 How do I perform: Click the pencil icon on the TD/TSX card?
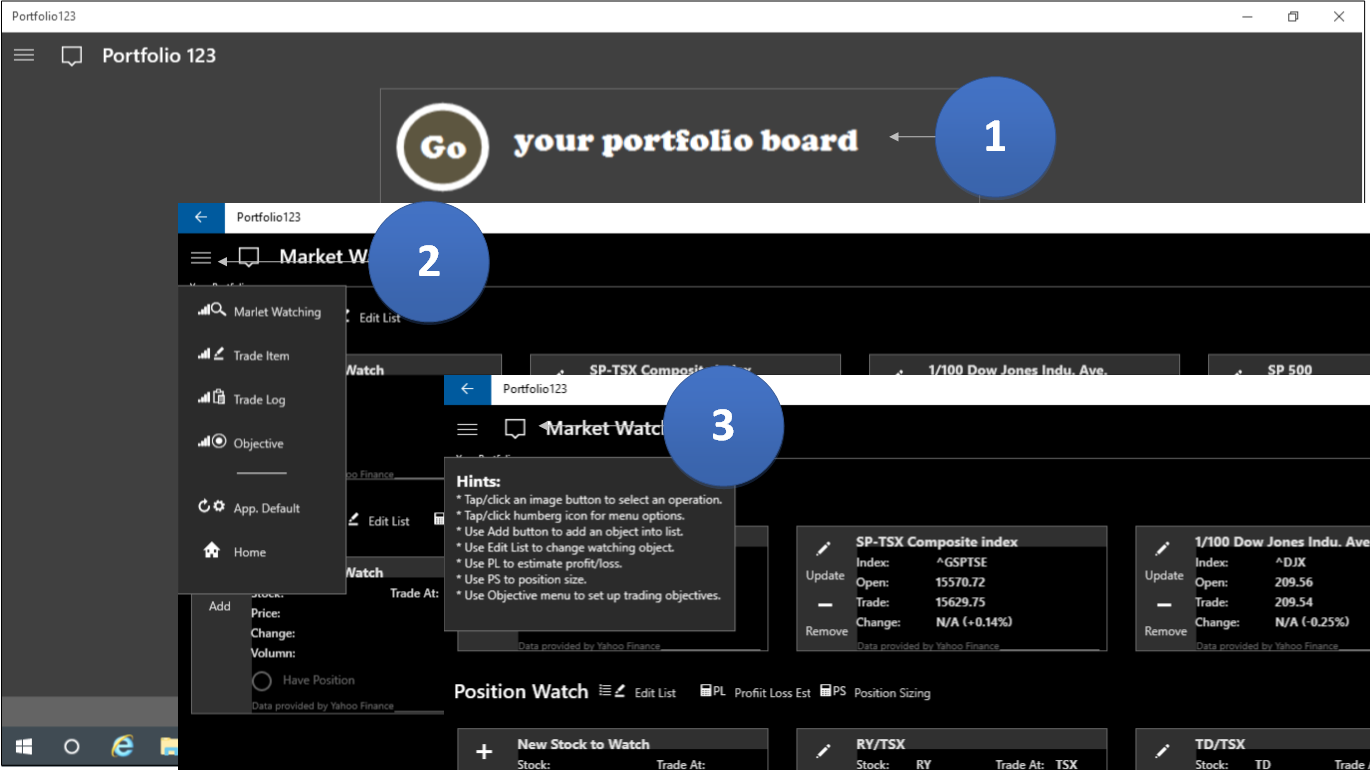pos(1163,750)
